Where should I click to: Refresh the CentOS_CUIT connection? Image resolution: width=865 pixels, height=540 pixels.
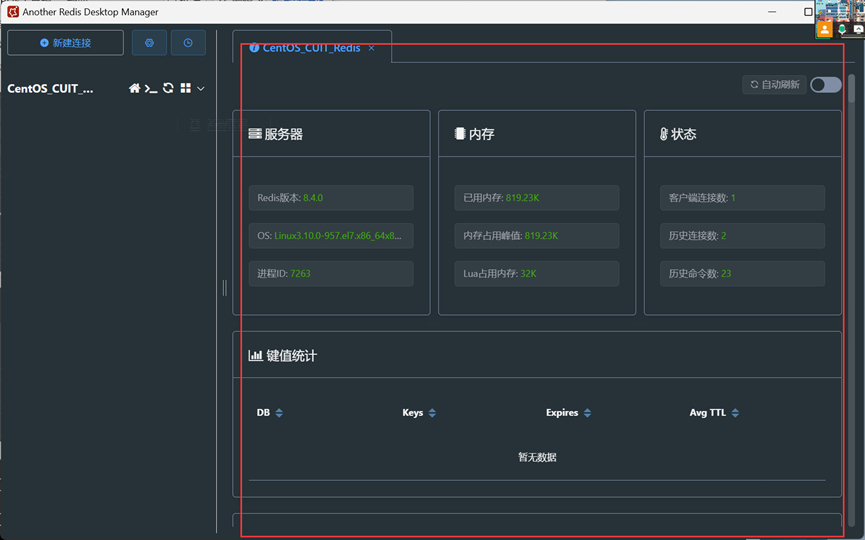168,88
